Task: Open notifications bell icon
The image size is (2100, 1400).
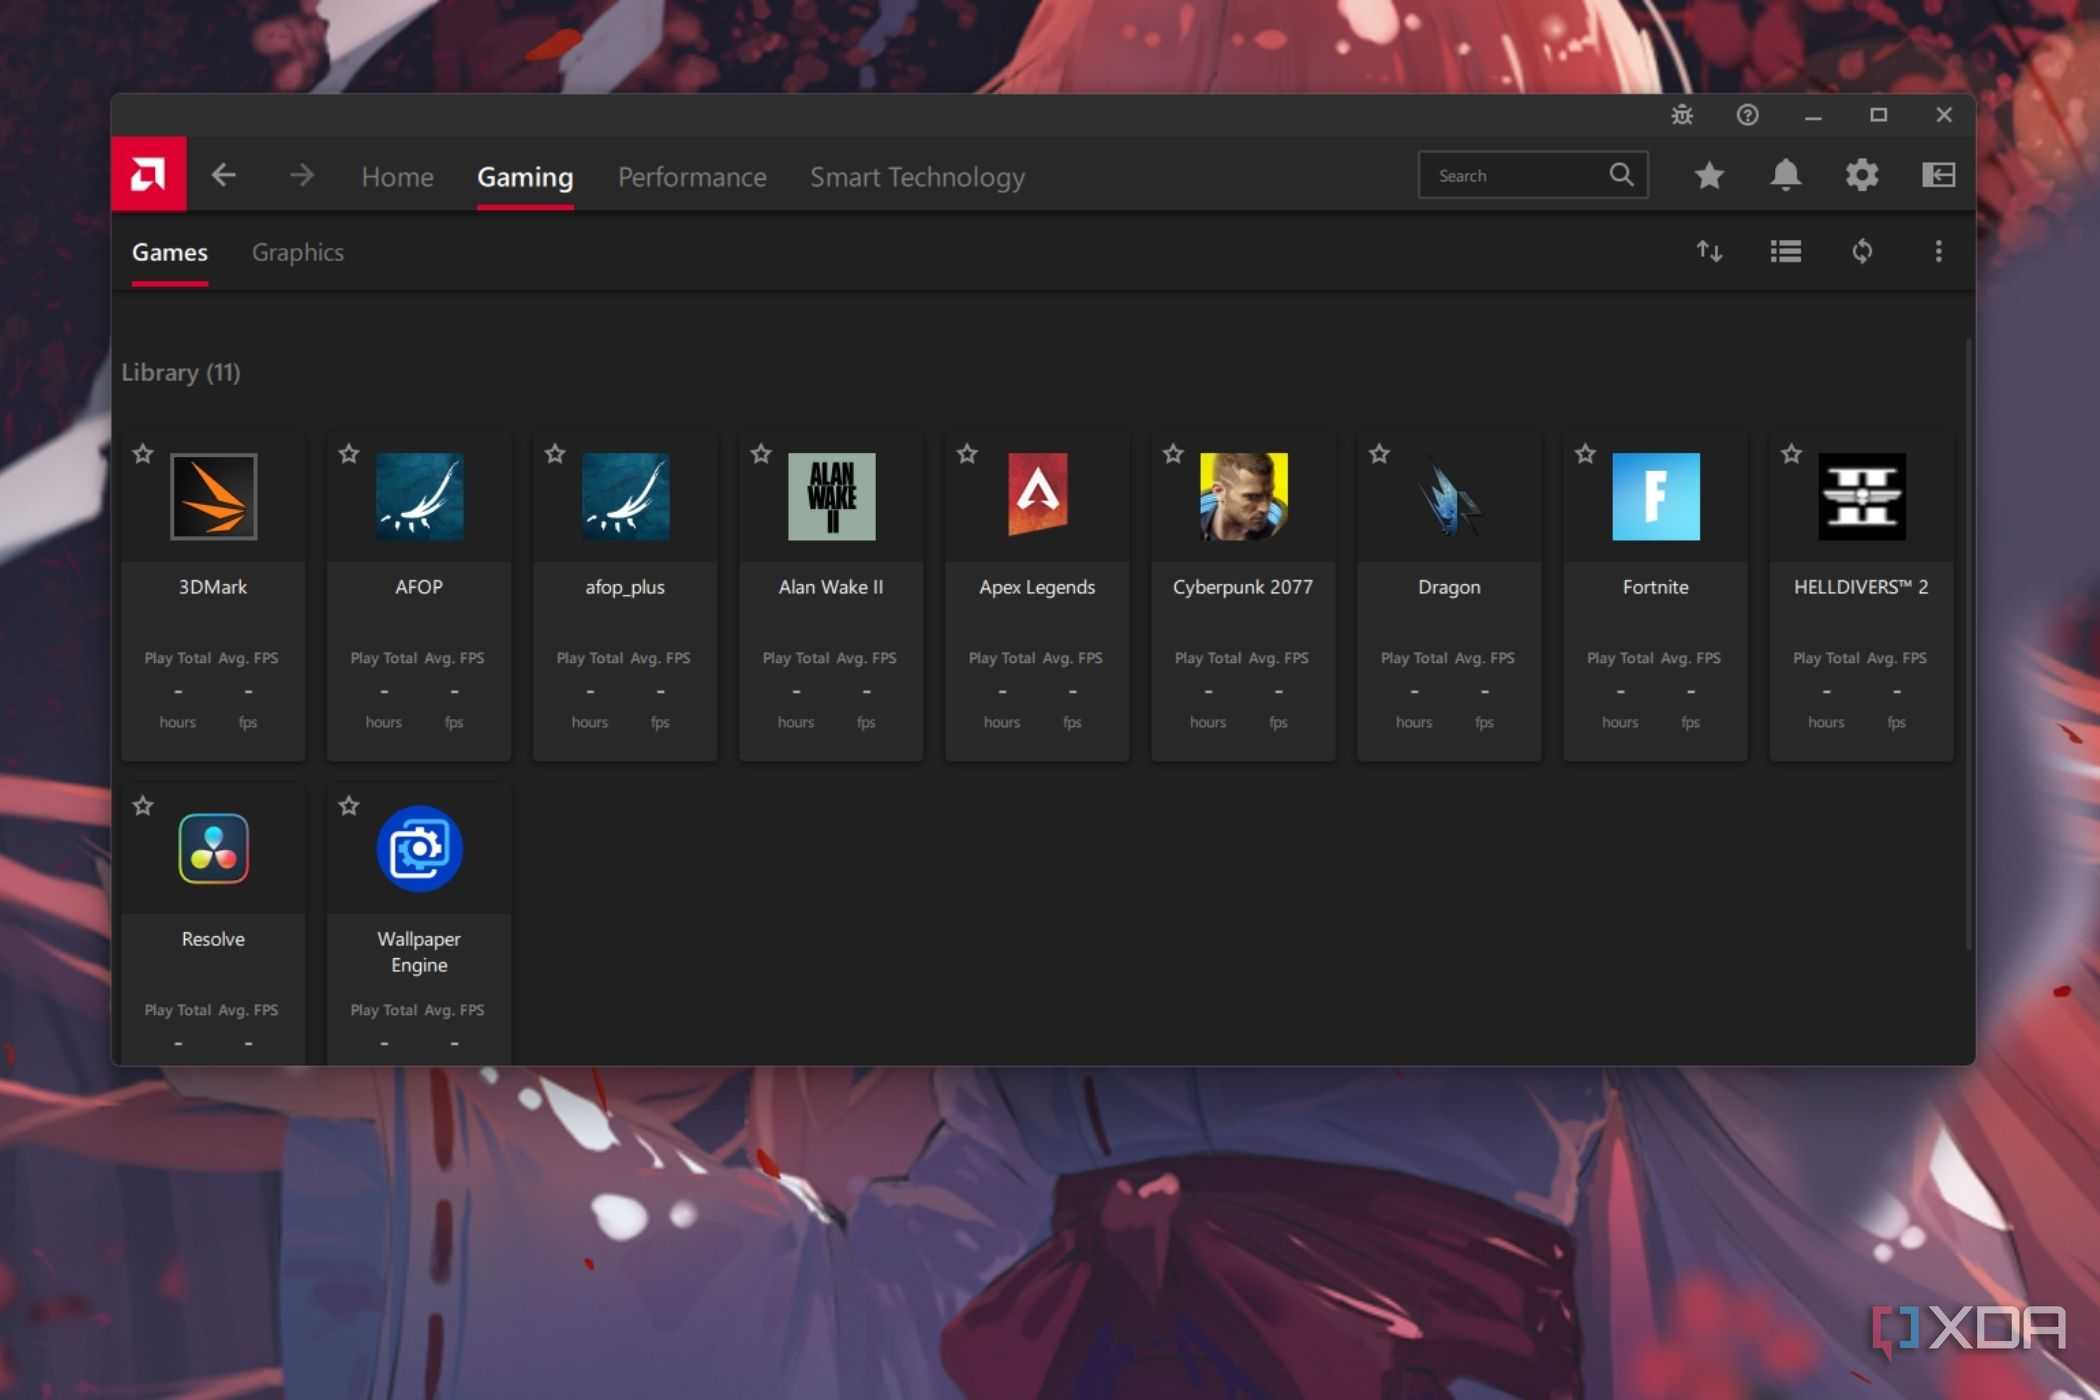Action: [x=1785, y=175]
